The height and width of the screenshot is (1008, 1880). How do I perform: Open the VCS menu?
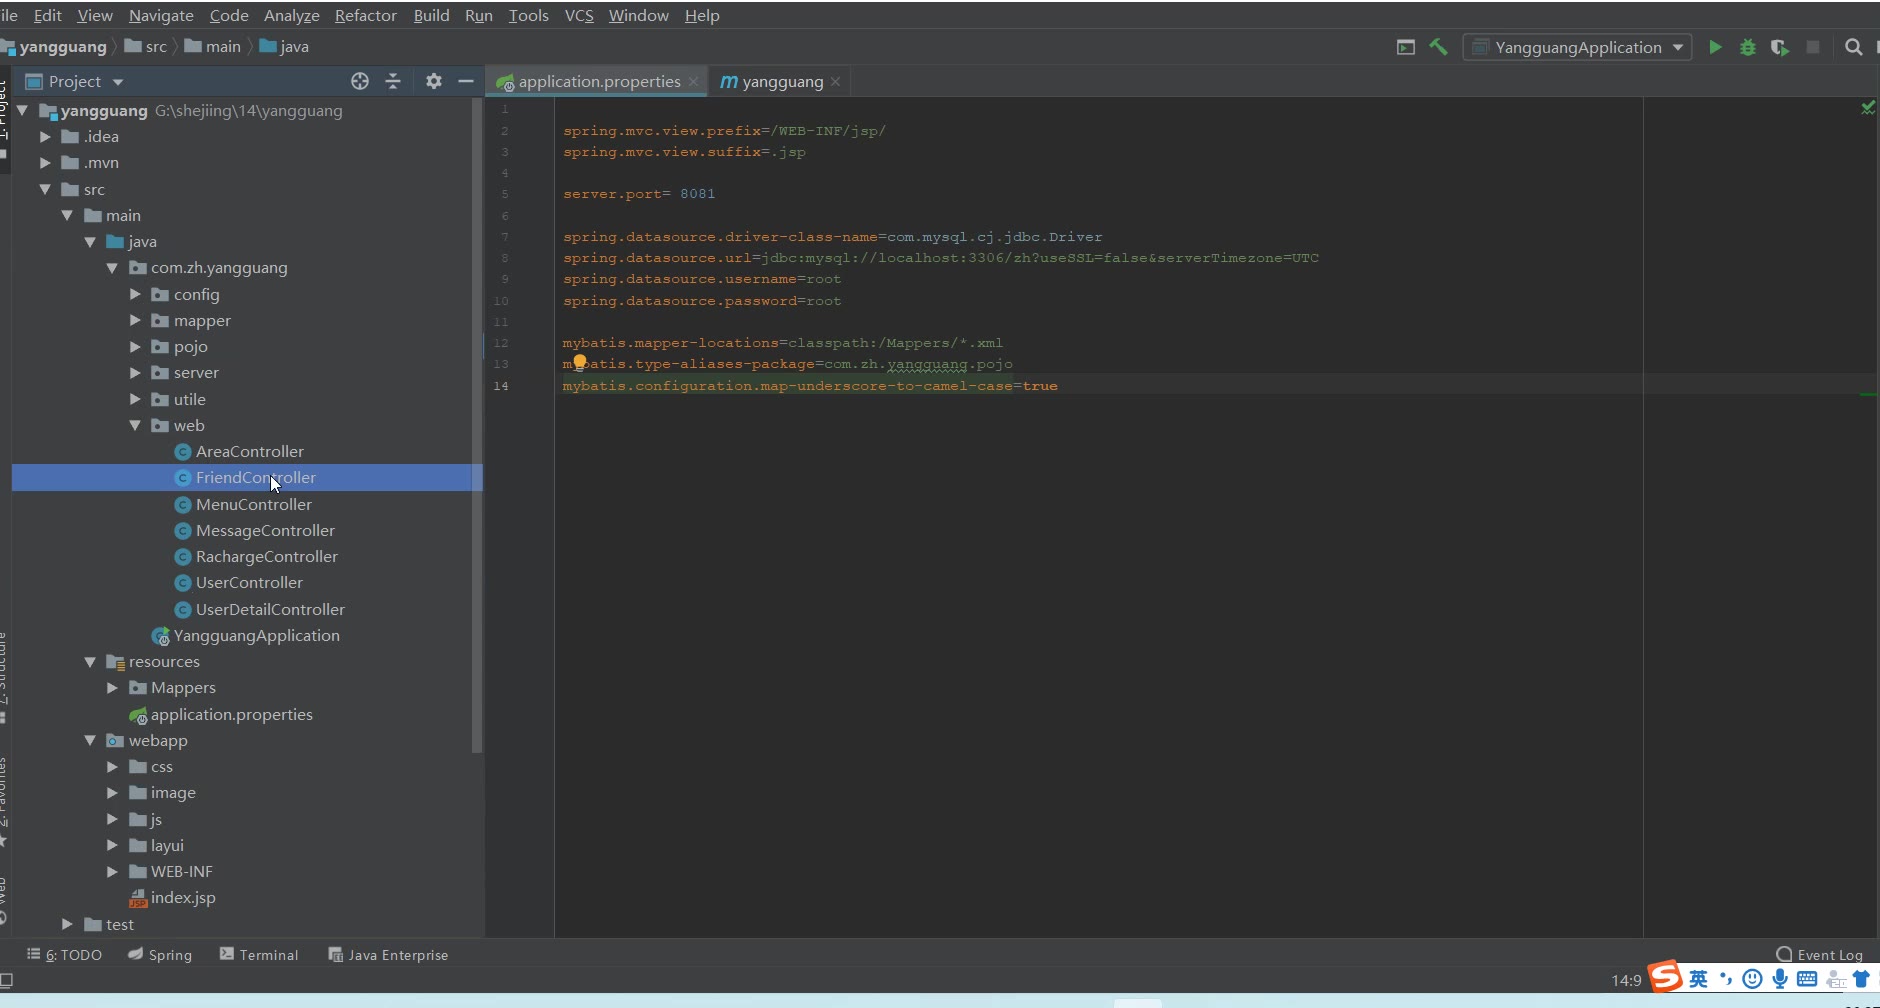579,15
